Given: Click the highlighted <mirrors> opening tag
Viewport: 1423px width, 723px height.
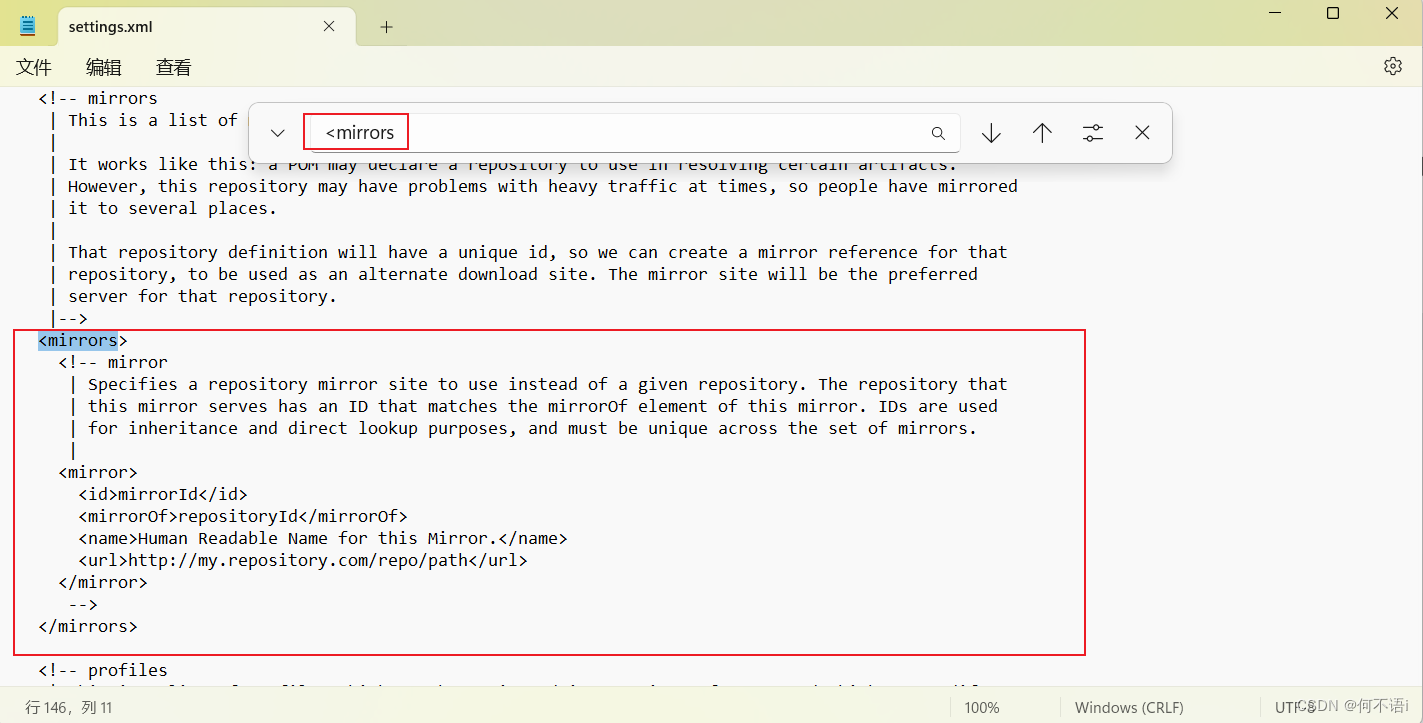Looking at the screenshot, I should click(x=83, y=340).
